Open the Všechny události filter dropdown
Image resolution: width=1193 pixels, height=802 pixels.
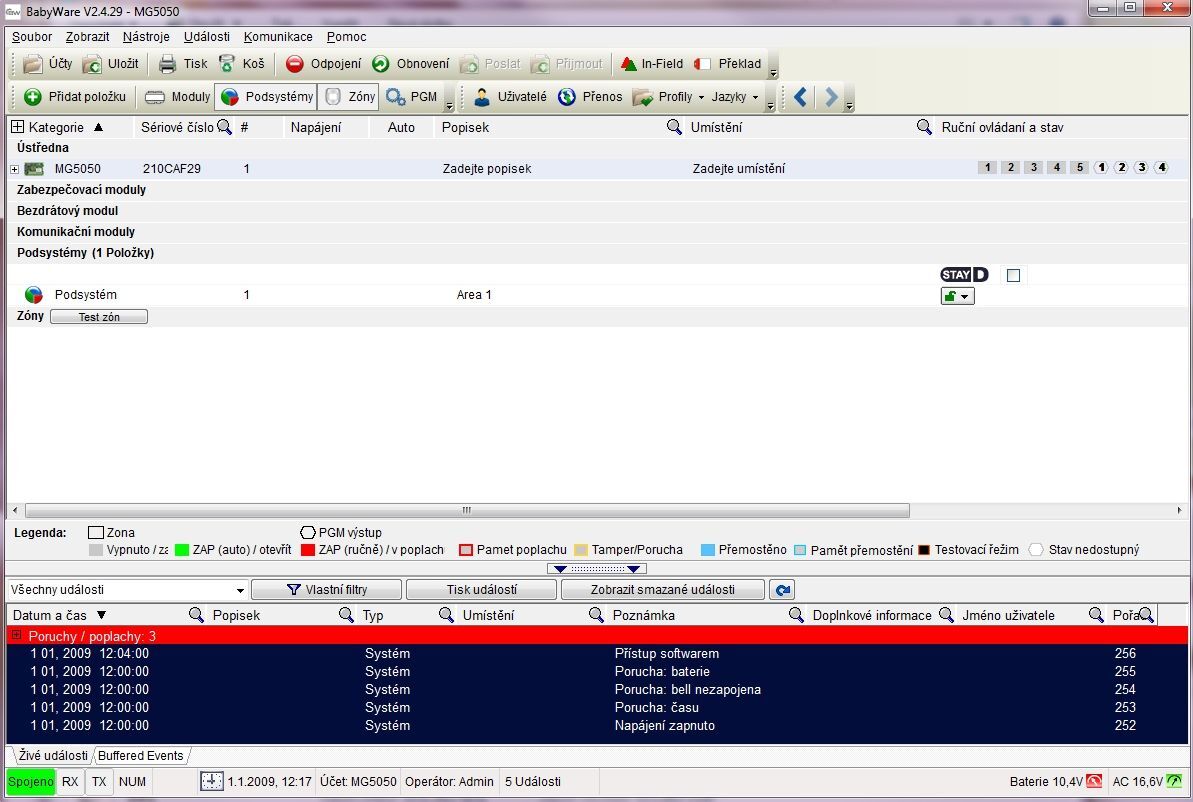(x=239, y=590)
